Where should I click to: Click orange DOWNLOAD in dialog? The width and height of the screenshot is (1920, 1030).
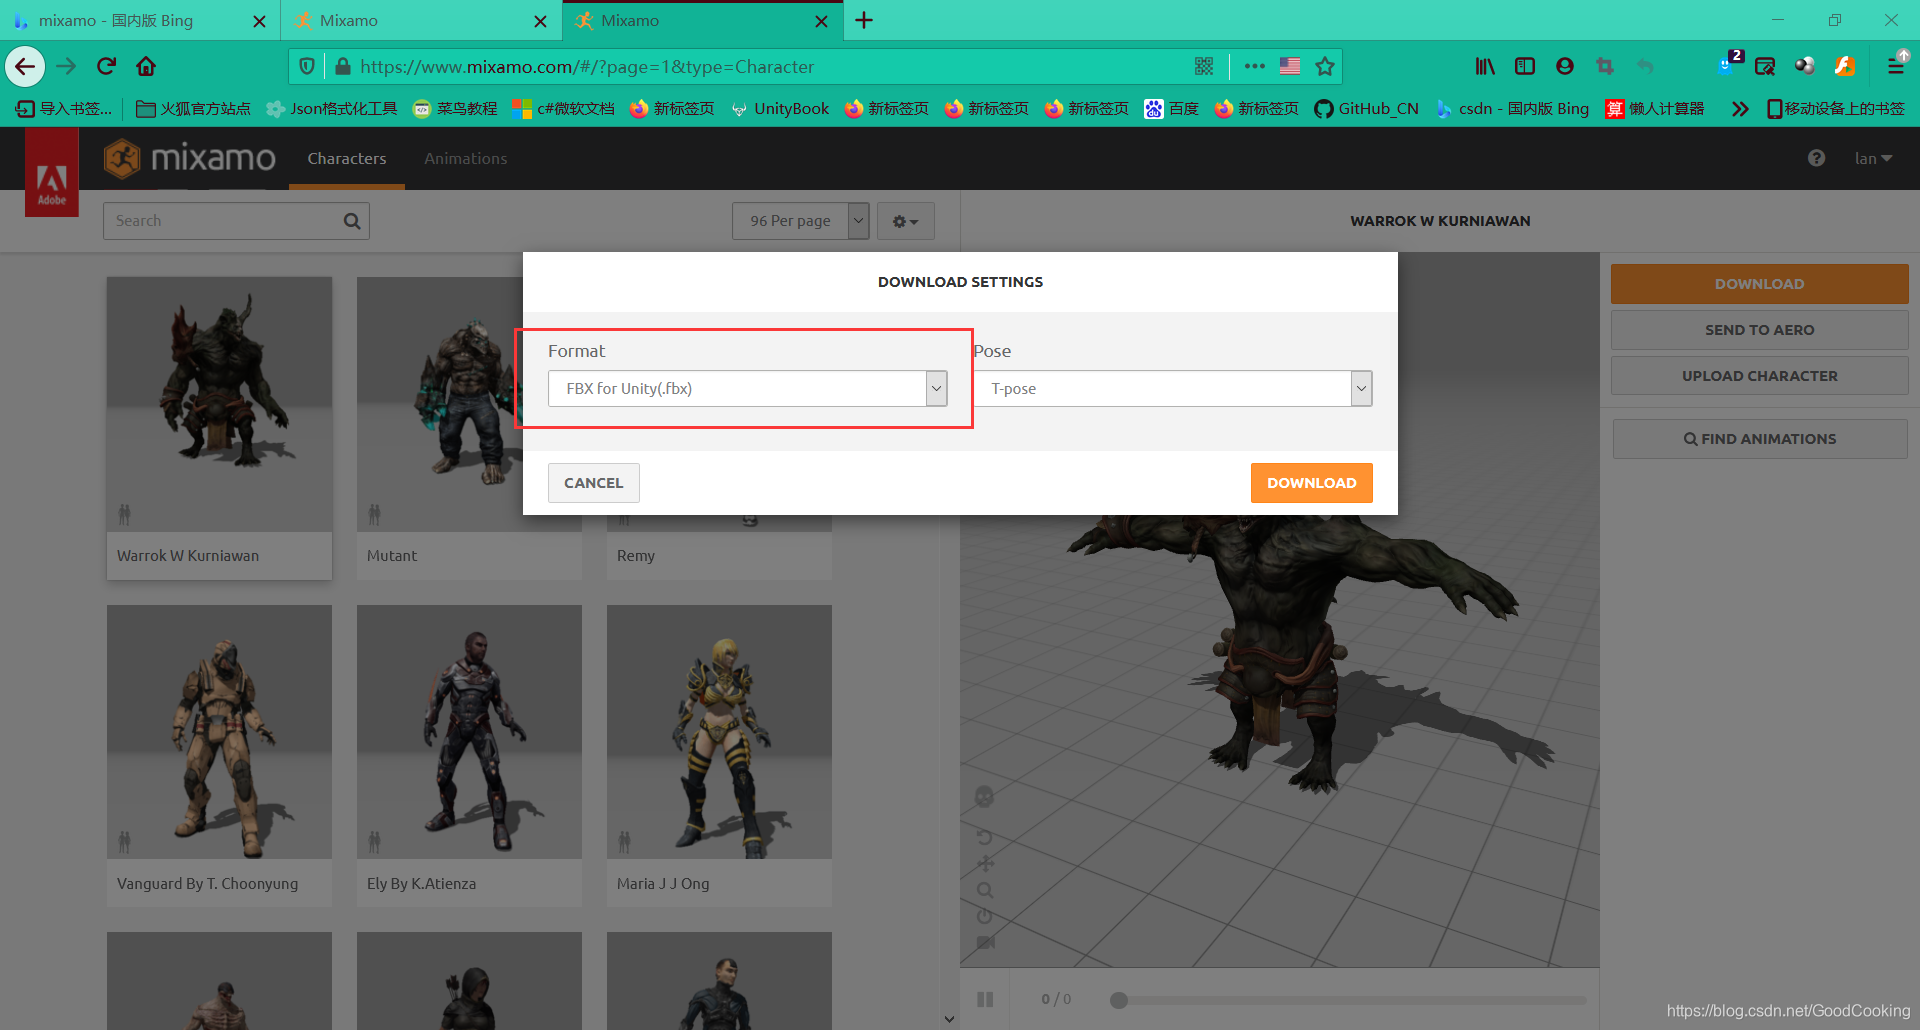[x=1311, y=483]
